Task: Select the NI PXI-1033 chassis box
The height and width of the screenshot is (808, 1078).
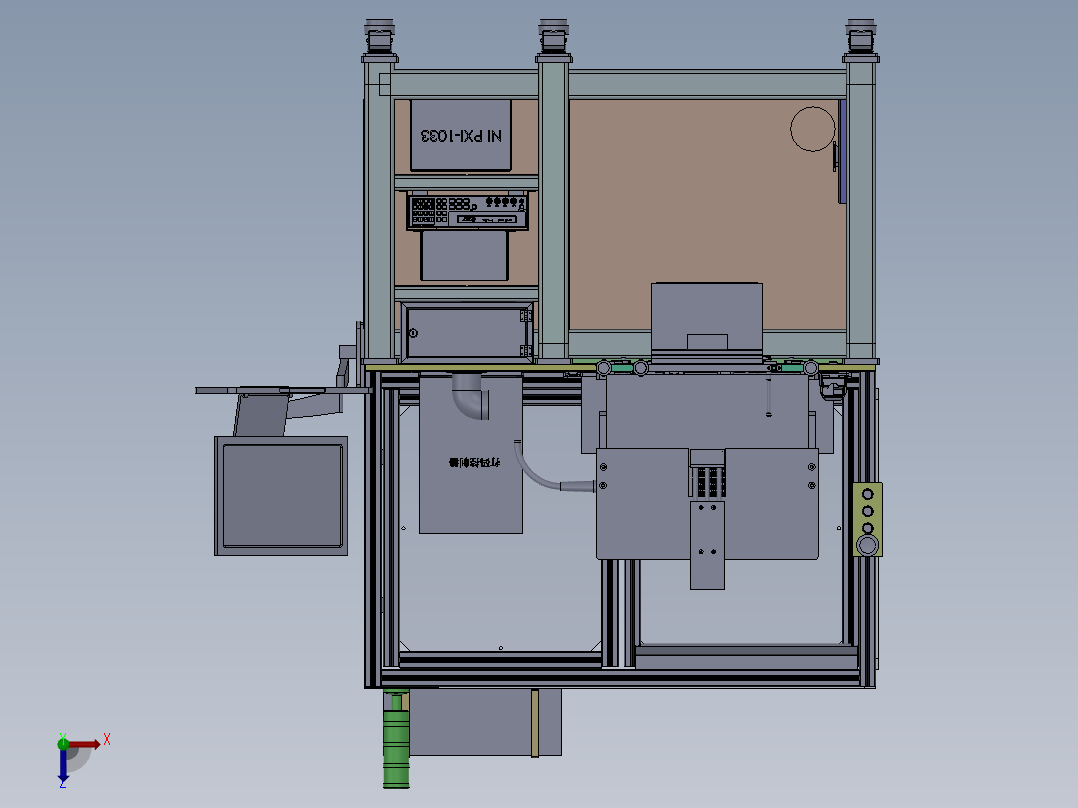Action: pyautogui.click(x=461, y=135)
